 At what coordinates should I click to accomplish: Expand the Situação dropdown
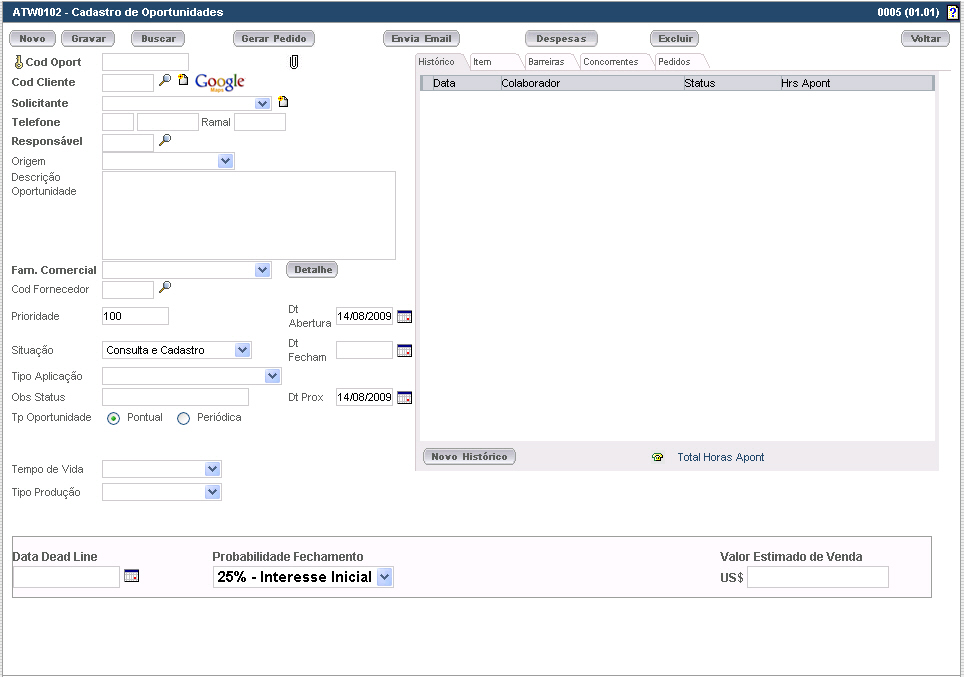(x=242, y=350)
